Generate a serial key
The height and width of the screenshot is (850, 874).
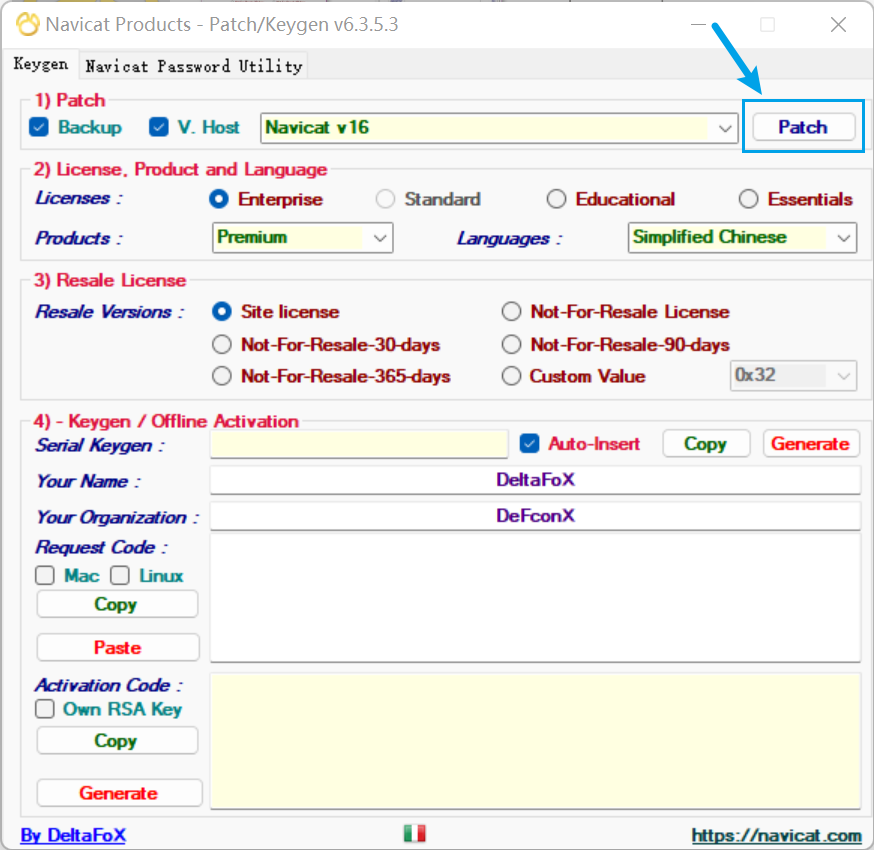pyautogui.click(x=810, y=444)
